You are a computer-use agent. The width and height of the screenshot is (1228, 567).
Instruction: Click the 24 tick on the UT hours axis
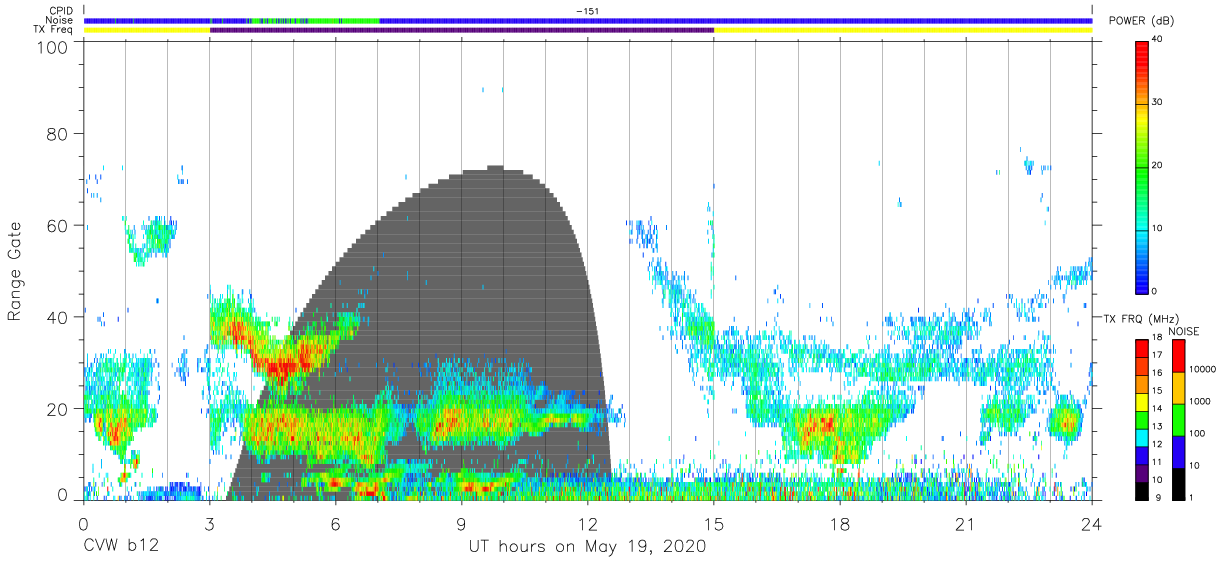click(x=1091, y=524)
